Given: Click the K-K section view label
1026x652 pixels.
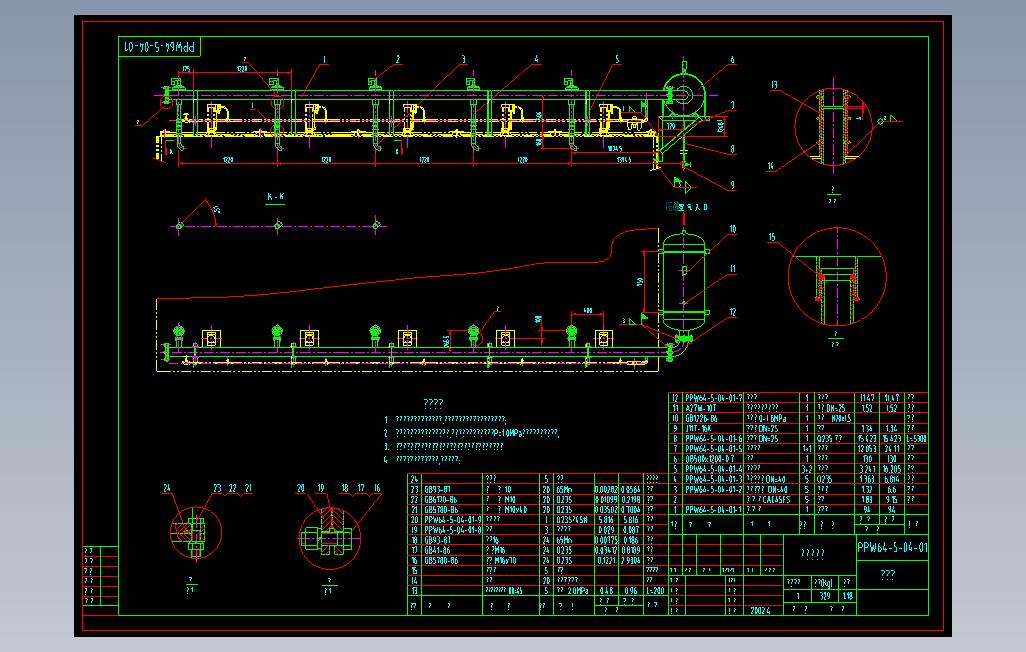Looking at the screenshot, I should 275,196.
